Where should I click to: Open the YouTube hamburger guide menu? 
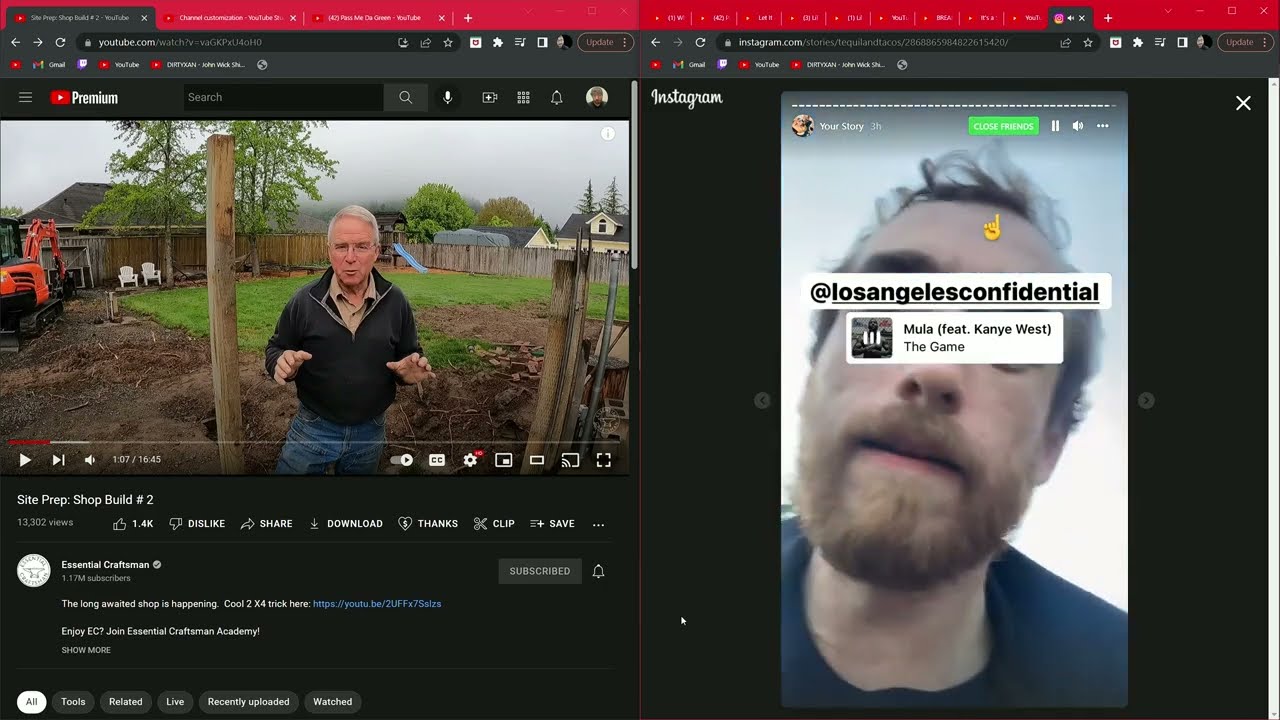pos(26,97)
